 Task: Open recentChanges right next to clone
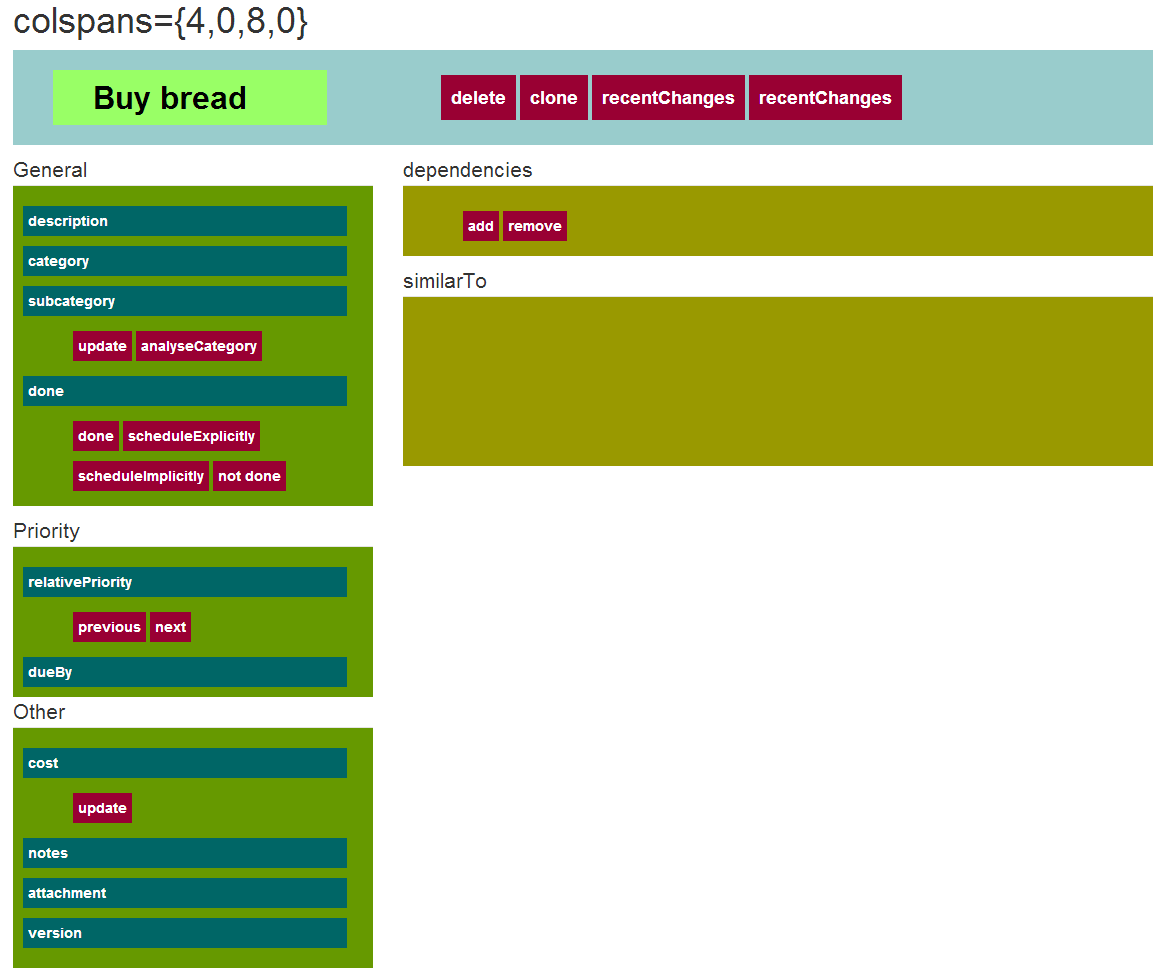pos(668,98)
